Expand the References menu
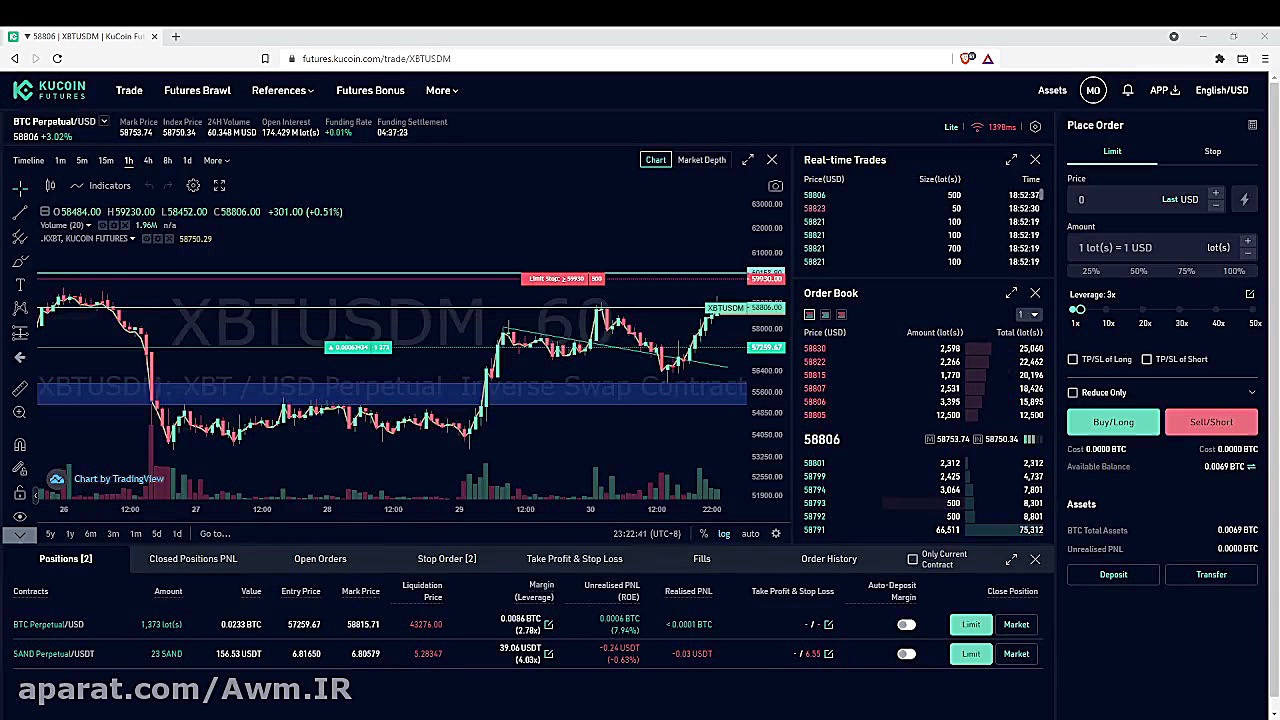The image size is (1280, 720). point(283,90)
